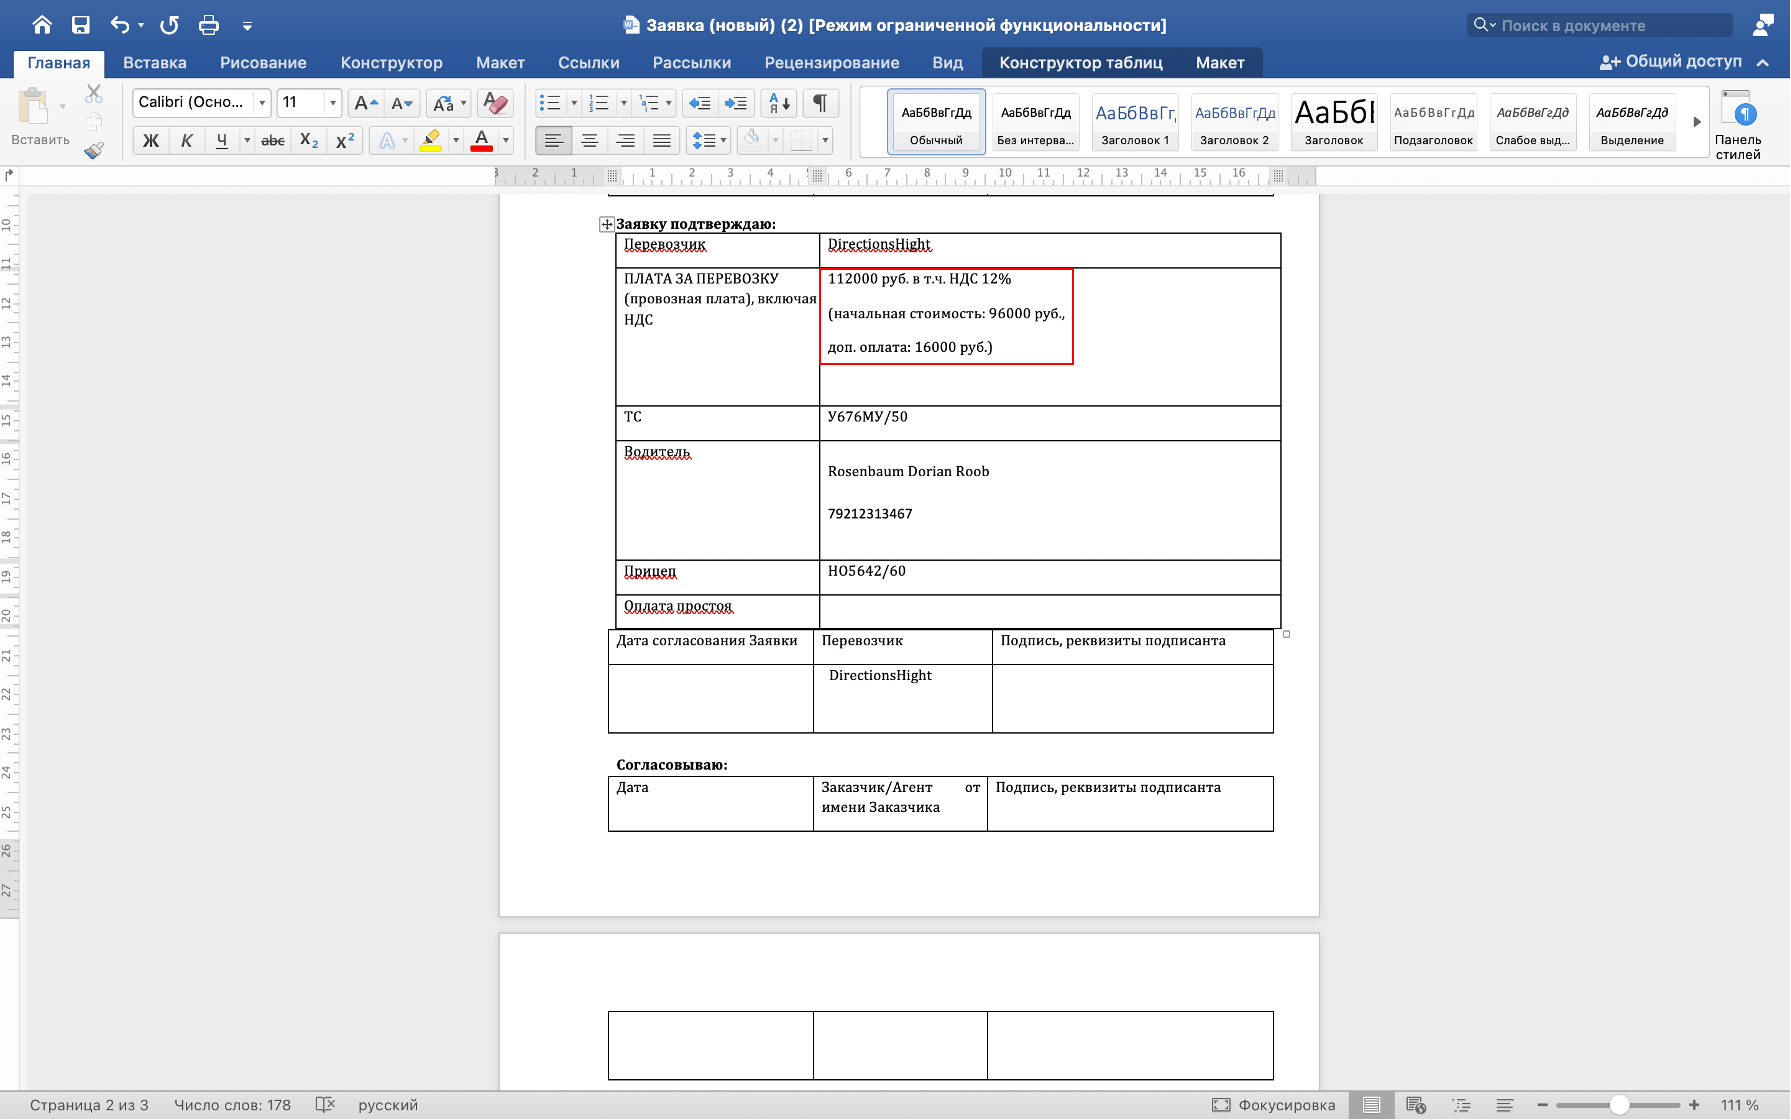Image resolution: width=1791 pixels, height=1120 pixels.
Task: Expand the font size dropdown
Action: tap(333, 102)
